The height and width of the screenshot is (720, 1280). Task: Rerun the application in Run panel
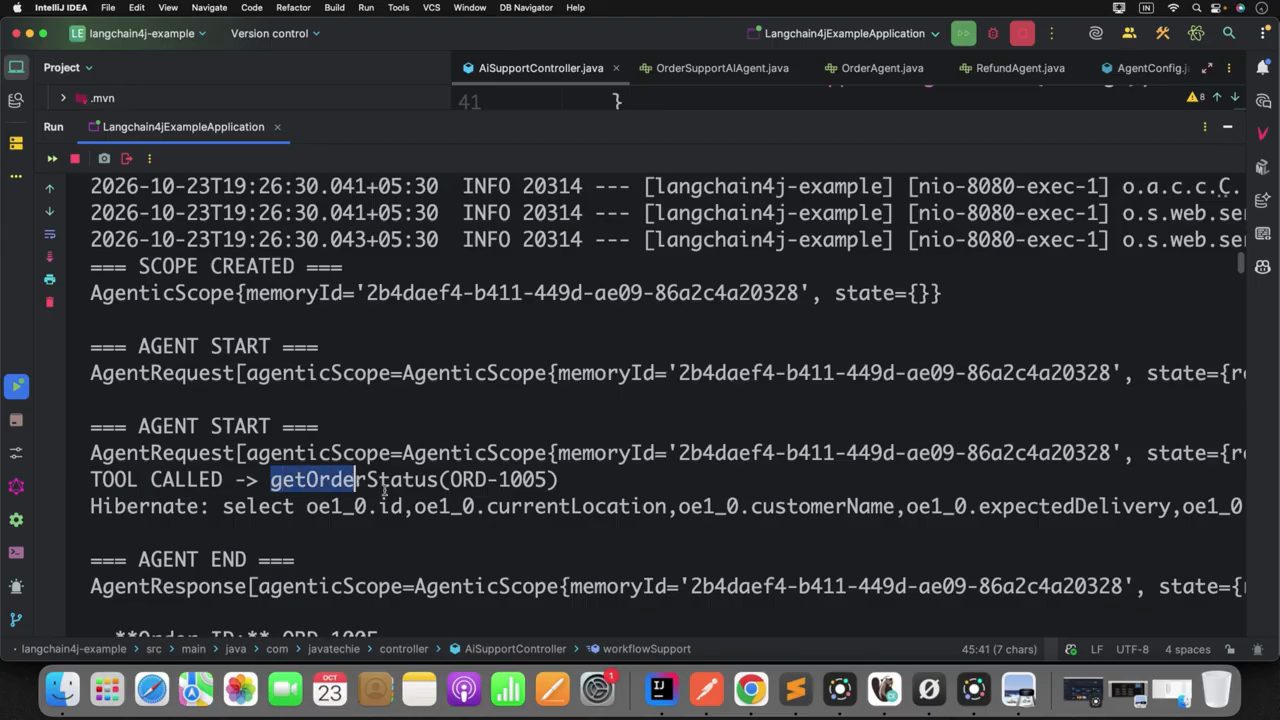click(52, 158)
